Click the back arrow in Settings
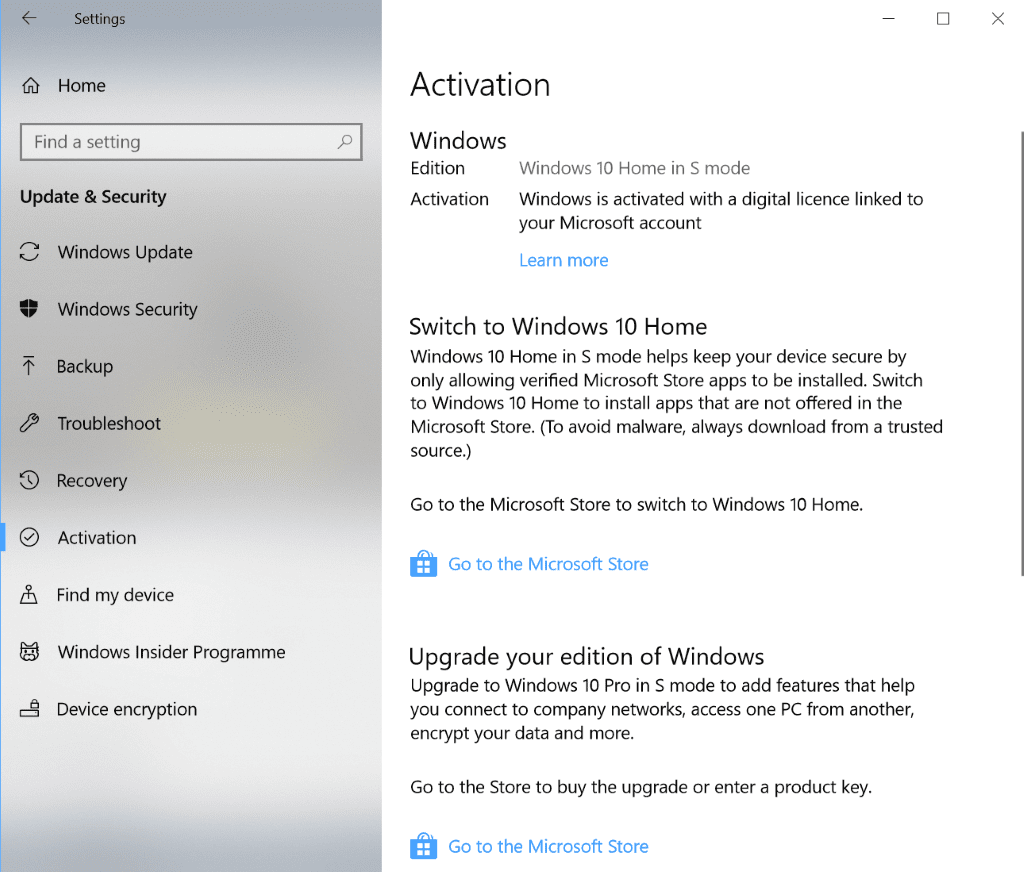This screenshot has width=1024, height=872. [x=29, y=18]
